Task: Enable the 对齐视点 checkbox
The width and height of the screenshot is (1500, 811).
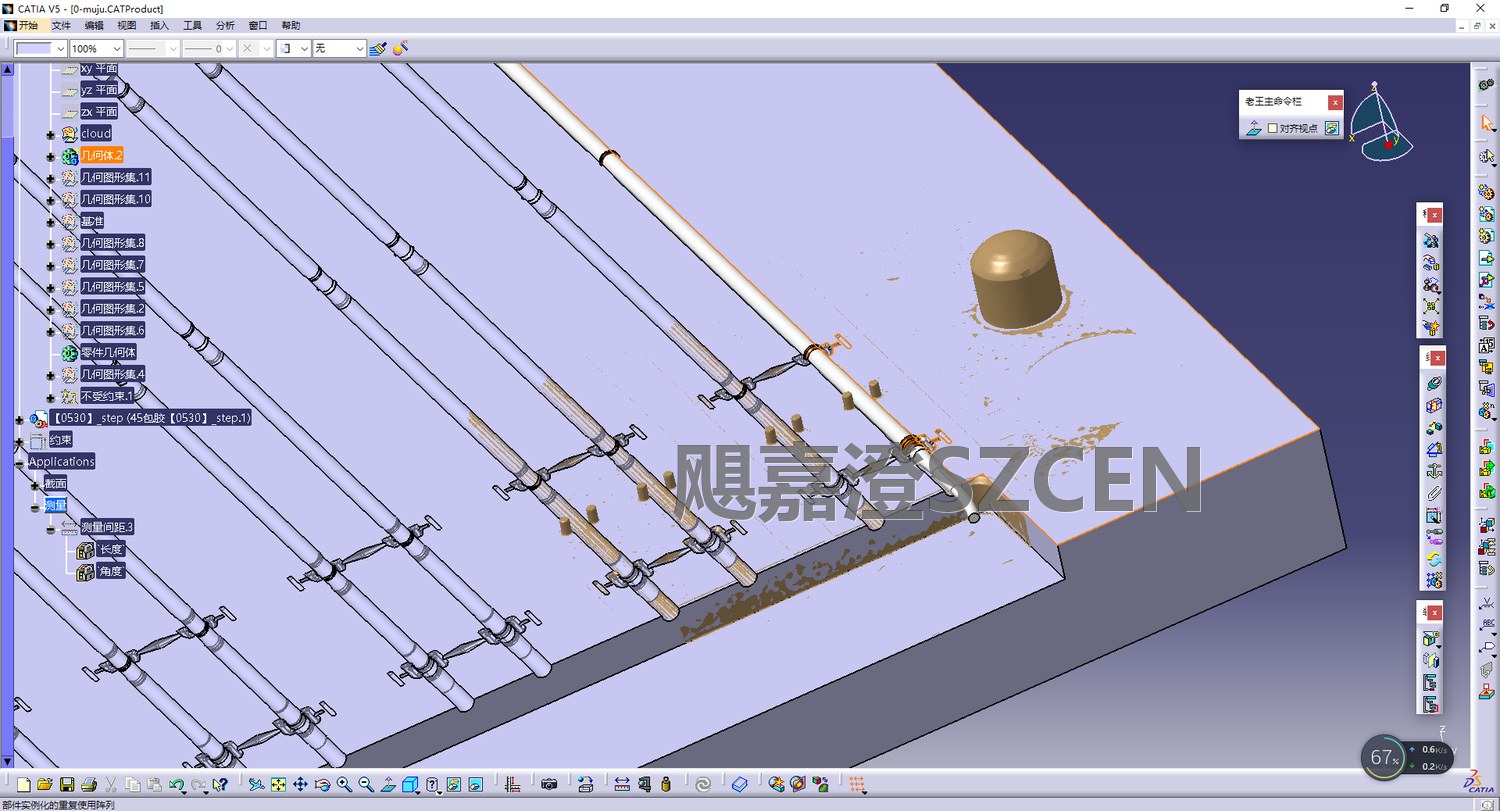Action: coord(1273,128)
